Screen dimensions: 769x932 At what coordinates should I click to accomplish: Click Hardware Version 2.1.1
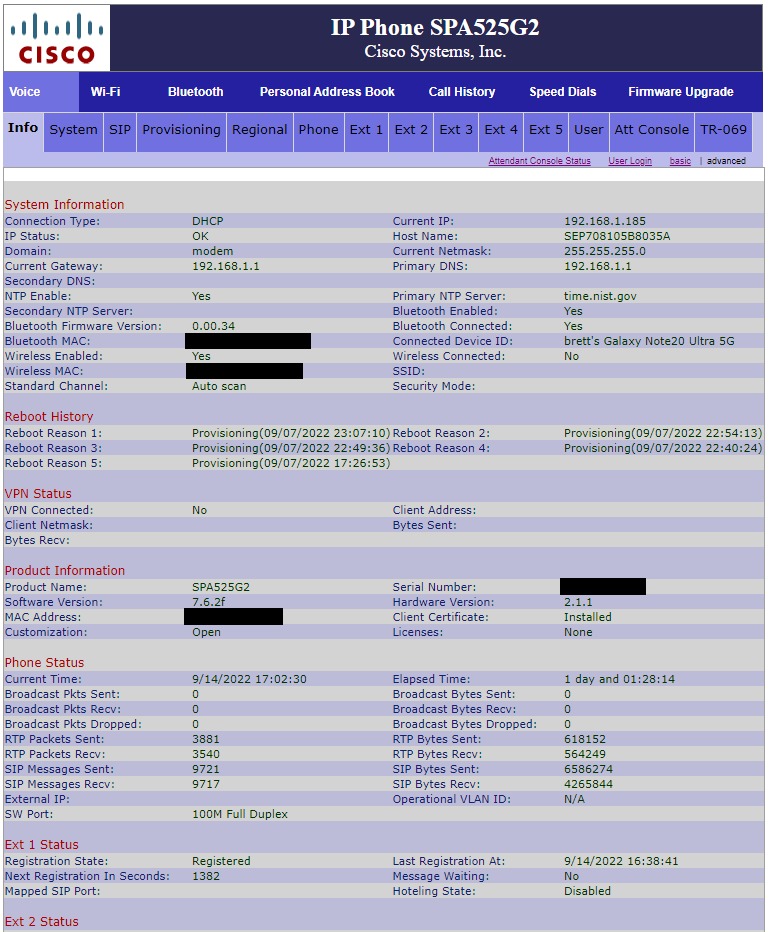tap(578, 602)
